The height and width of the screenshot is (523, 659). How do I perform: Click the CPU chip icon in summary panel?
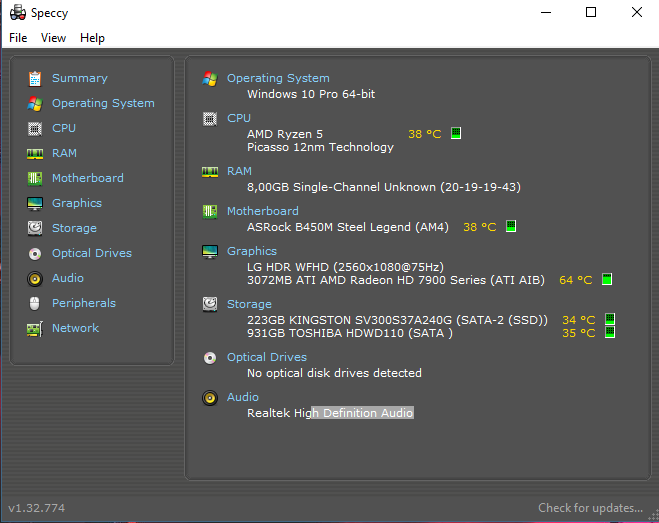coord(210,119)
